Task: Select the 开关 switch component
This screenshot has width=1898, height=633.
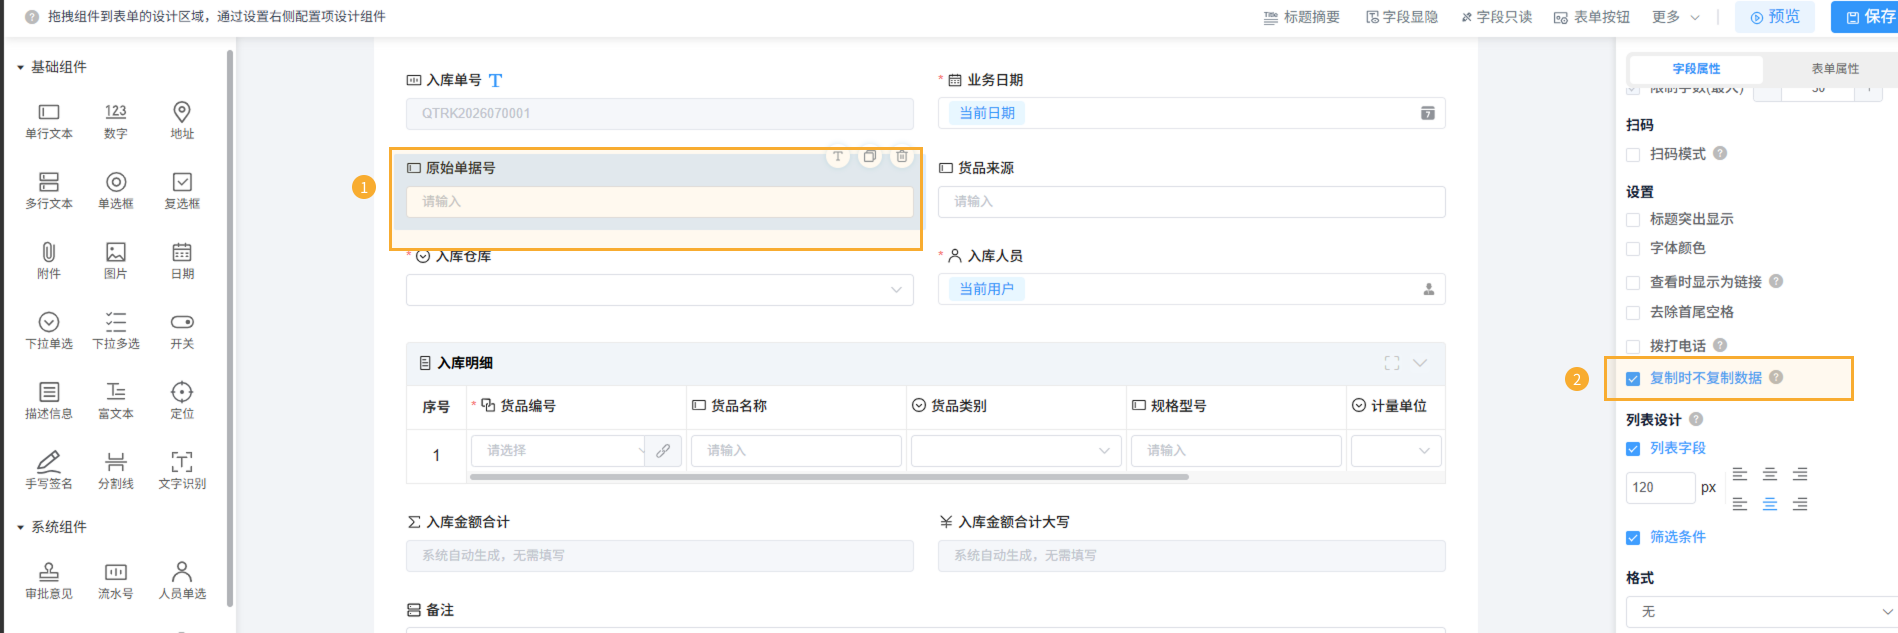Action: coord(182,330)
